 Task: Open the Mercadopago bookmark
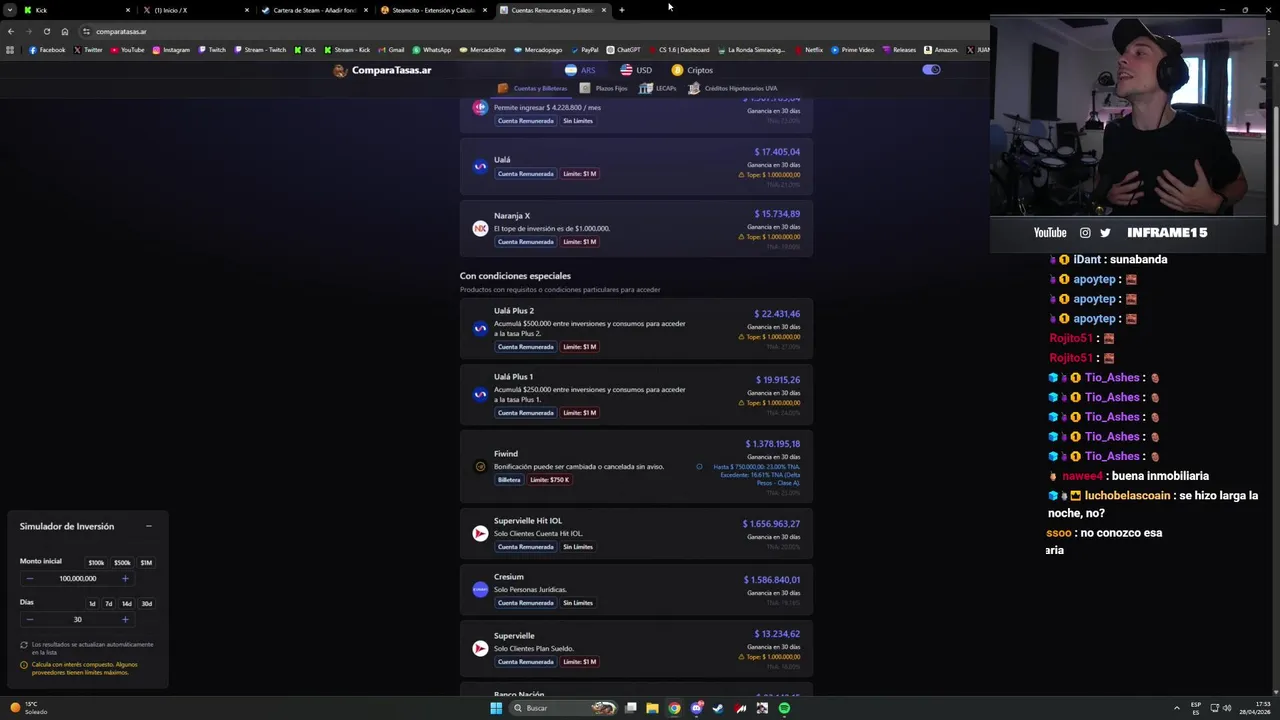[538, 50]
